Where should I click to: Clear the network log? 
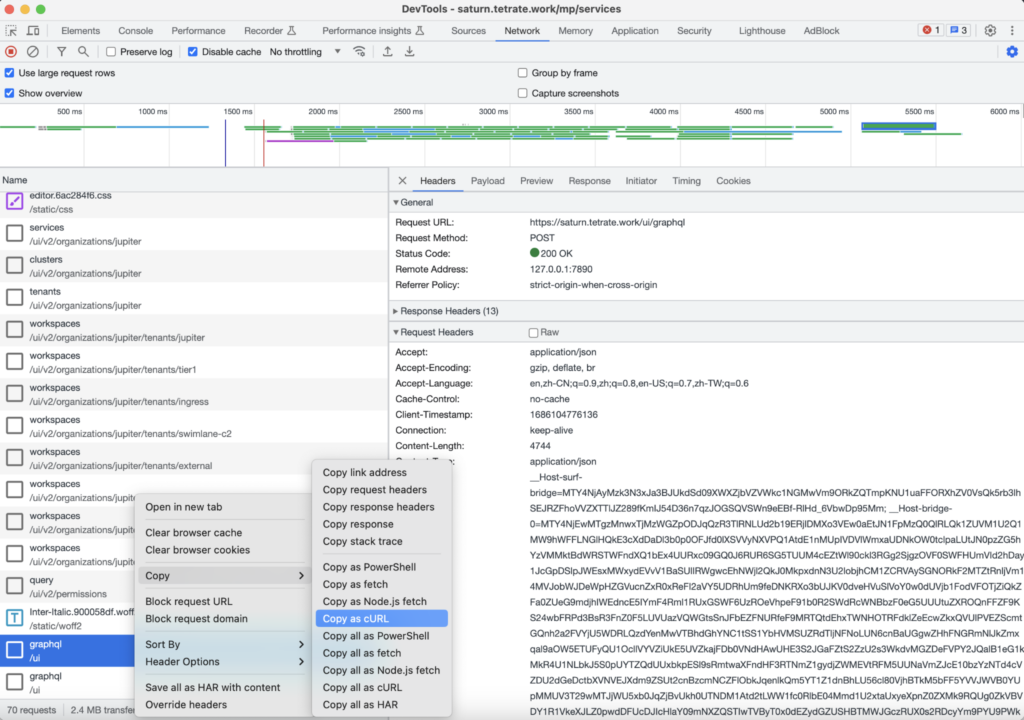(x=33, y=52)
